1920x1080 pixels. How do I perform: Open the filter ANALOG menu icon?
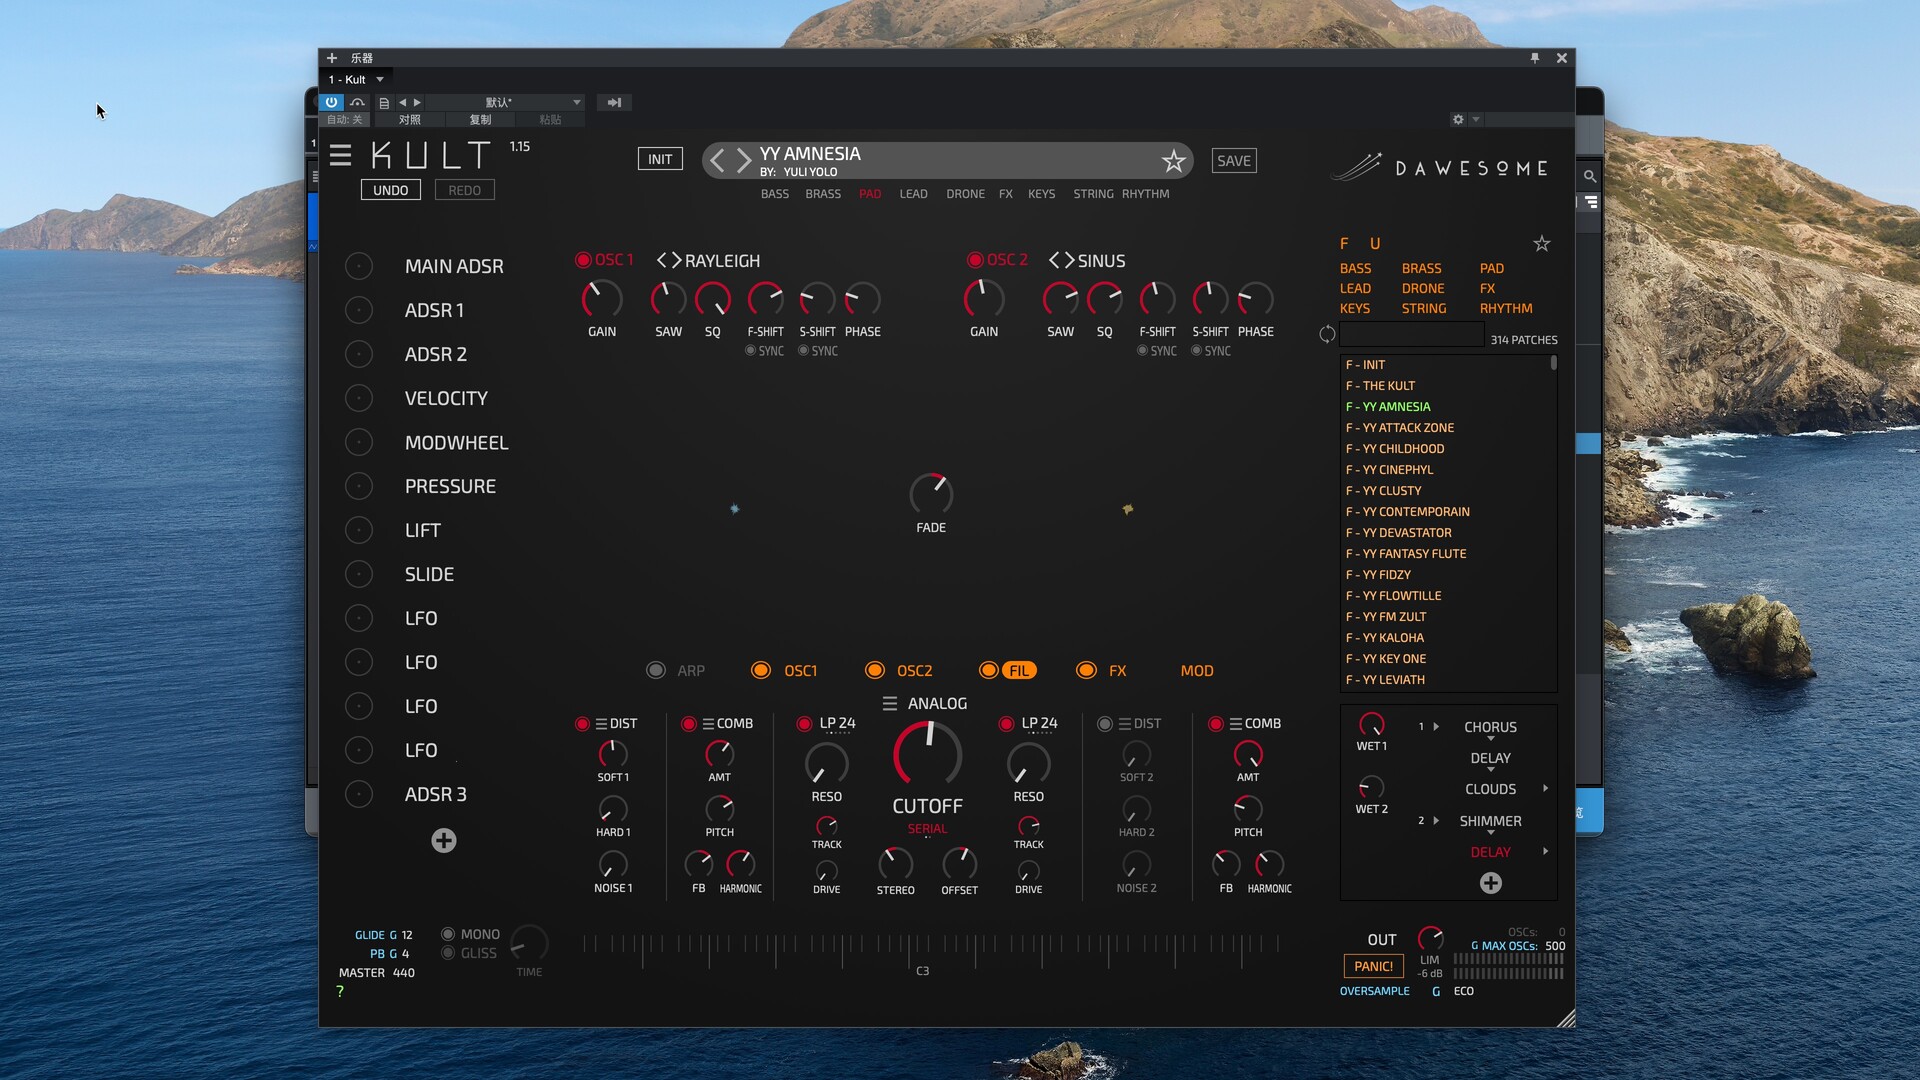889,704
